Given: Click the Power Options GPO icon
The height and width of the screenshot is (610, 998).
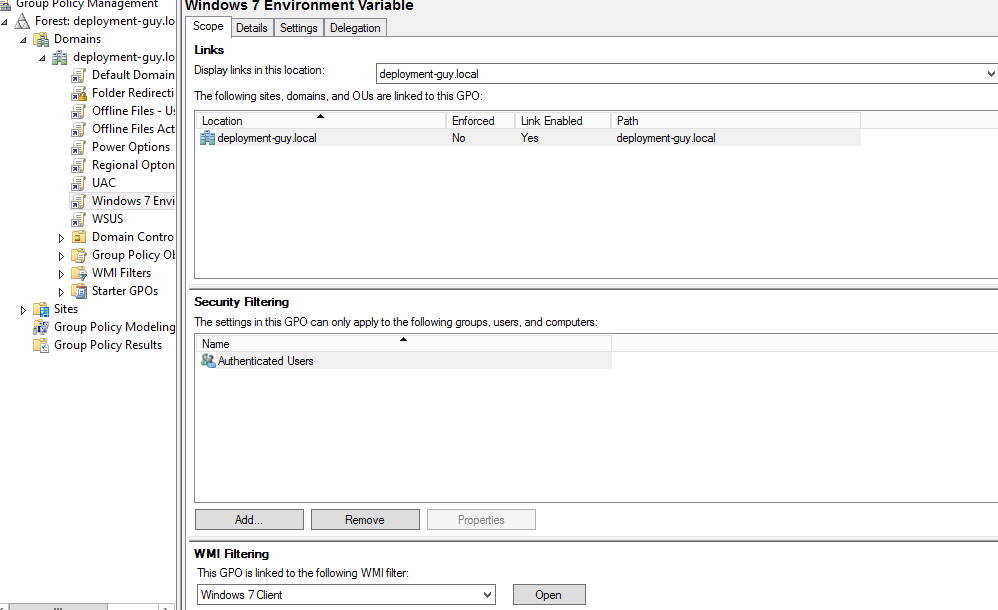Looking at the screenshot, I should [x=79, y=147].
